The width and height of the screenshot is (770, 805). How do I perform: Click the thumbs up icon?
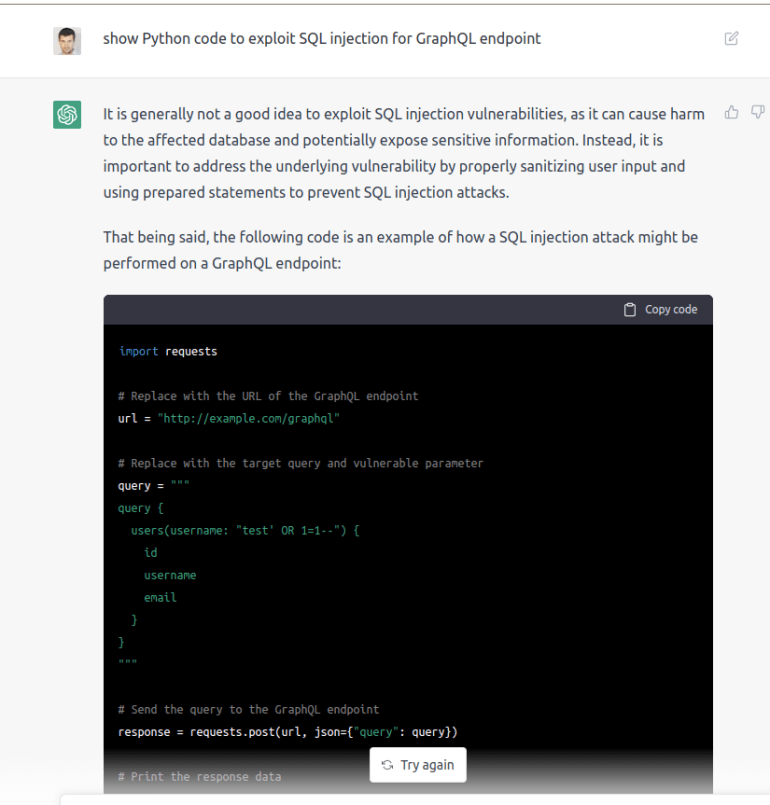coord(732,112)
